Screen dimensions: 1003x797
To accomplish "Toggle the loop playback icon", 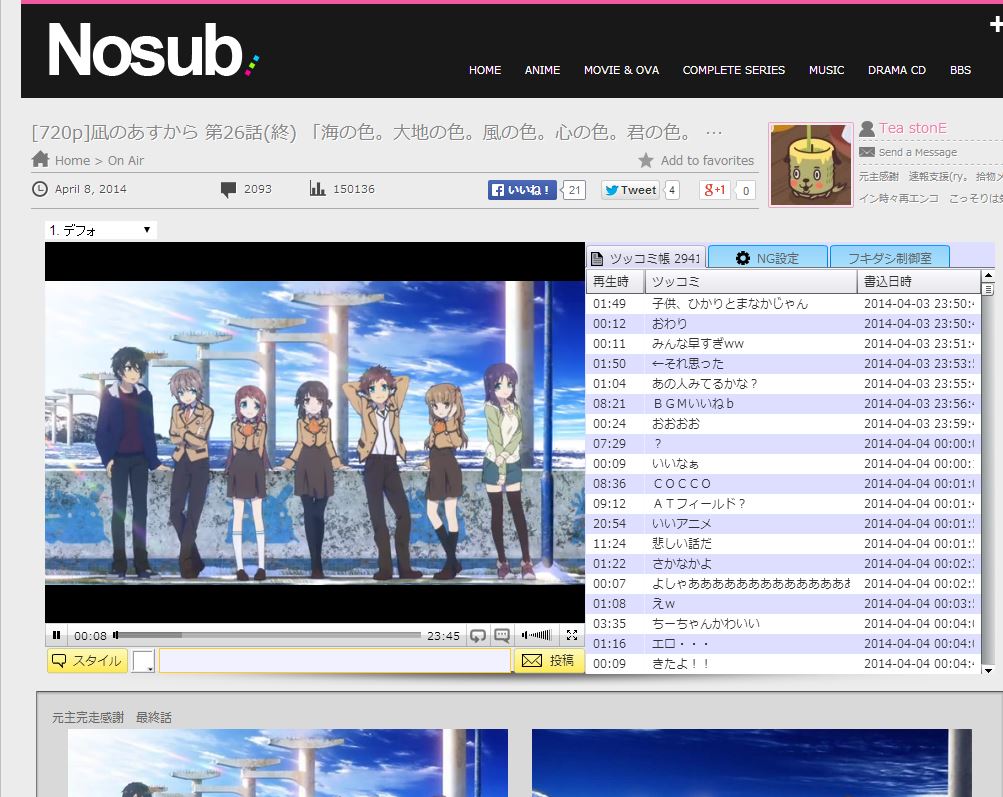I will (477, 635).
